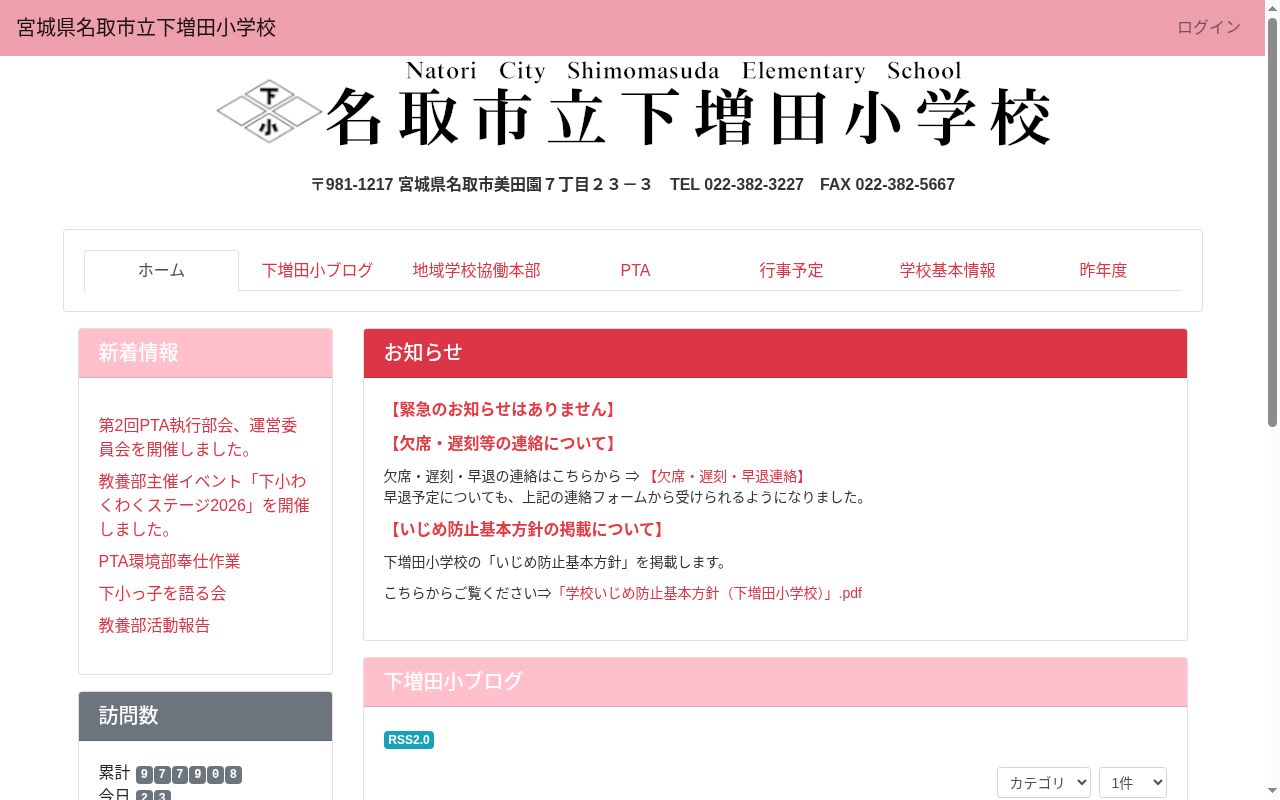This screenshot has height=800, width=1280.
Task: Open the 下小っ子を語る会 link
Action: tap(162, 593)
